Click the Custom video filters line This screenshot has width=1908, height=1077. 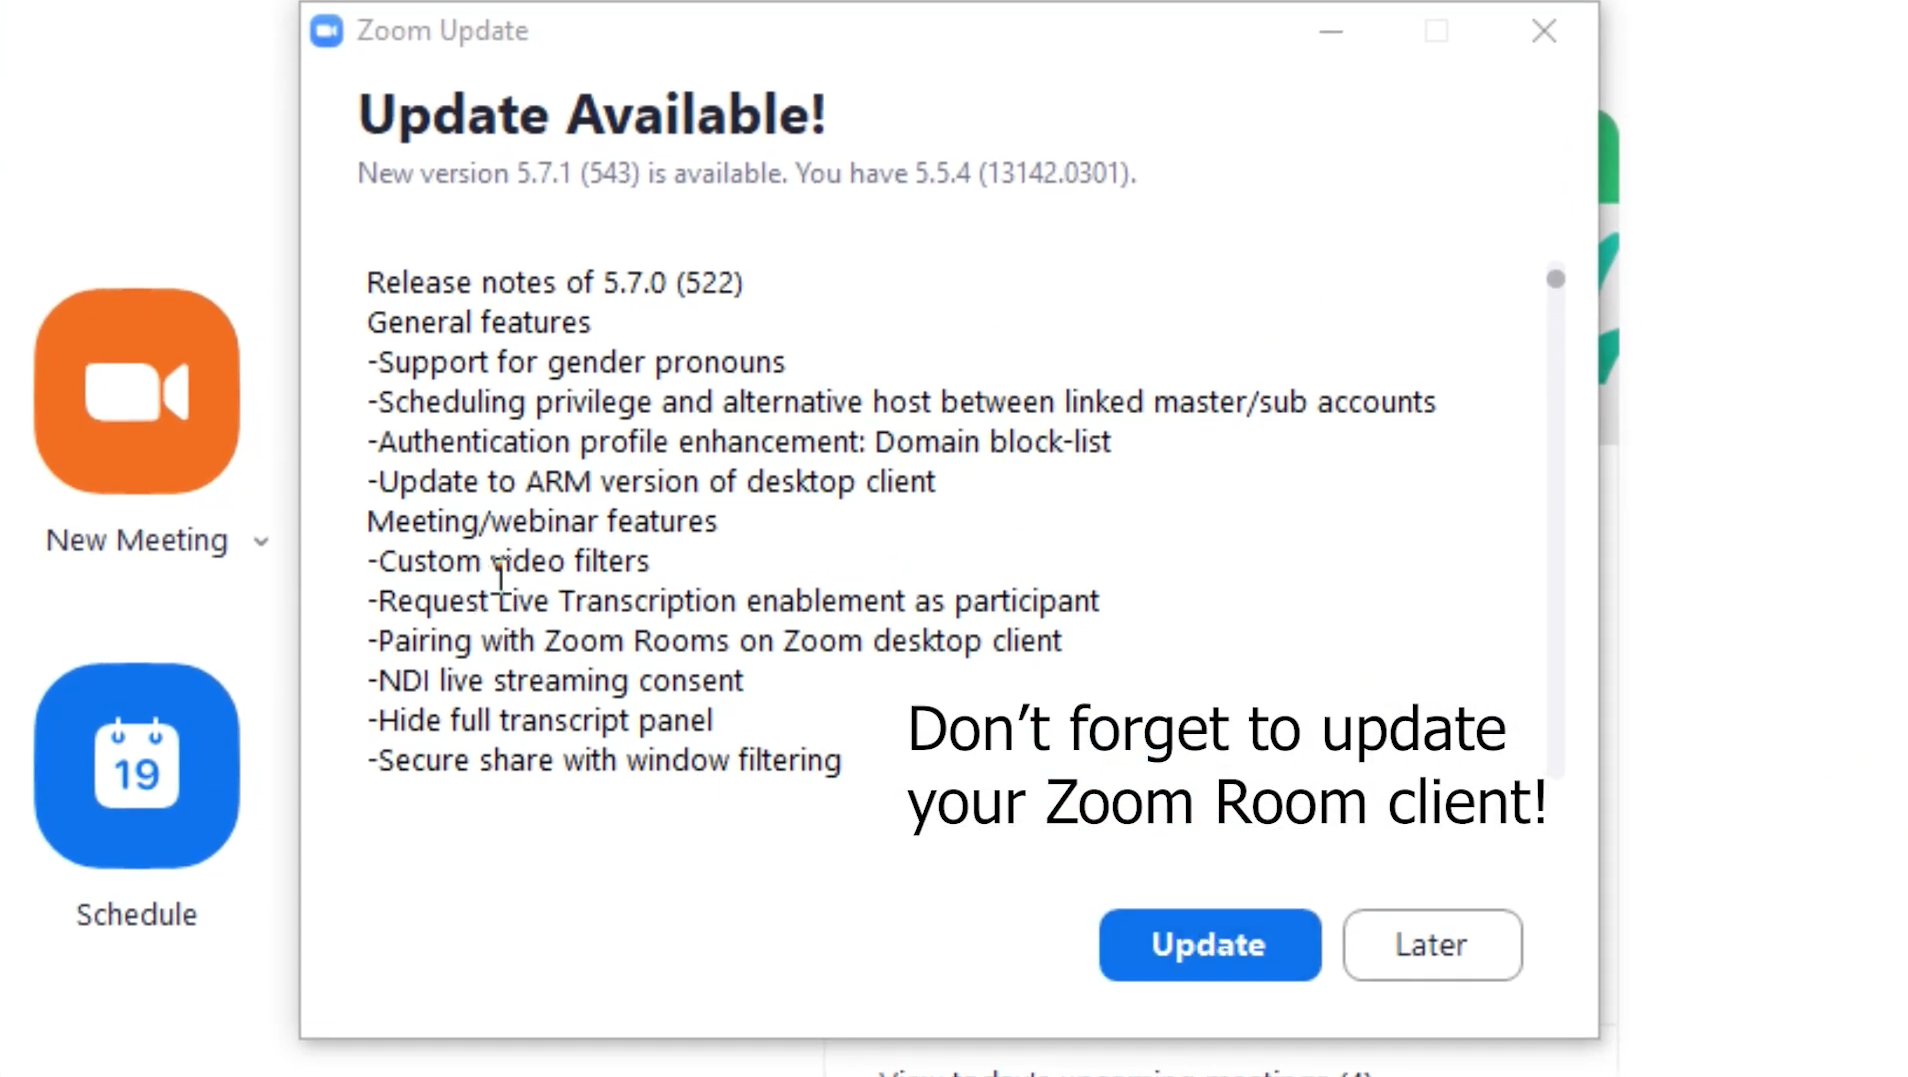point(508,561)
